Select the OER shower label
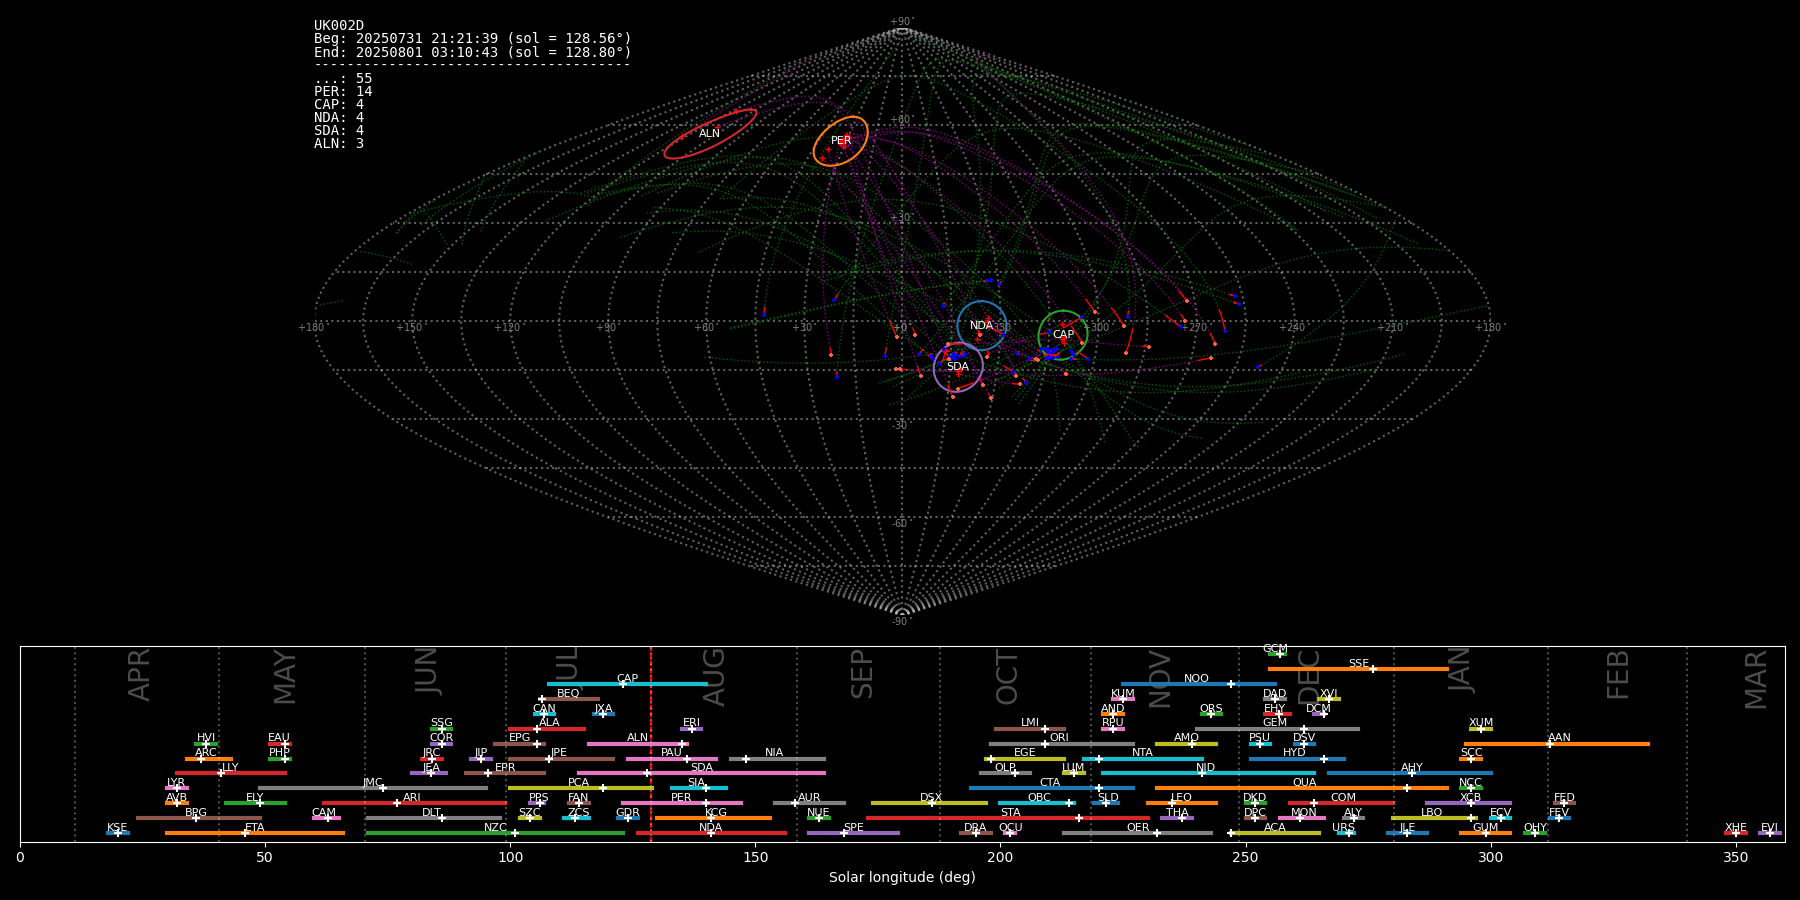Image resolution: width=1800 pixels, height=900 pixels. [1138, 827]
